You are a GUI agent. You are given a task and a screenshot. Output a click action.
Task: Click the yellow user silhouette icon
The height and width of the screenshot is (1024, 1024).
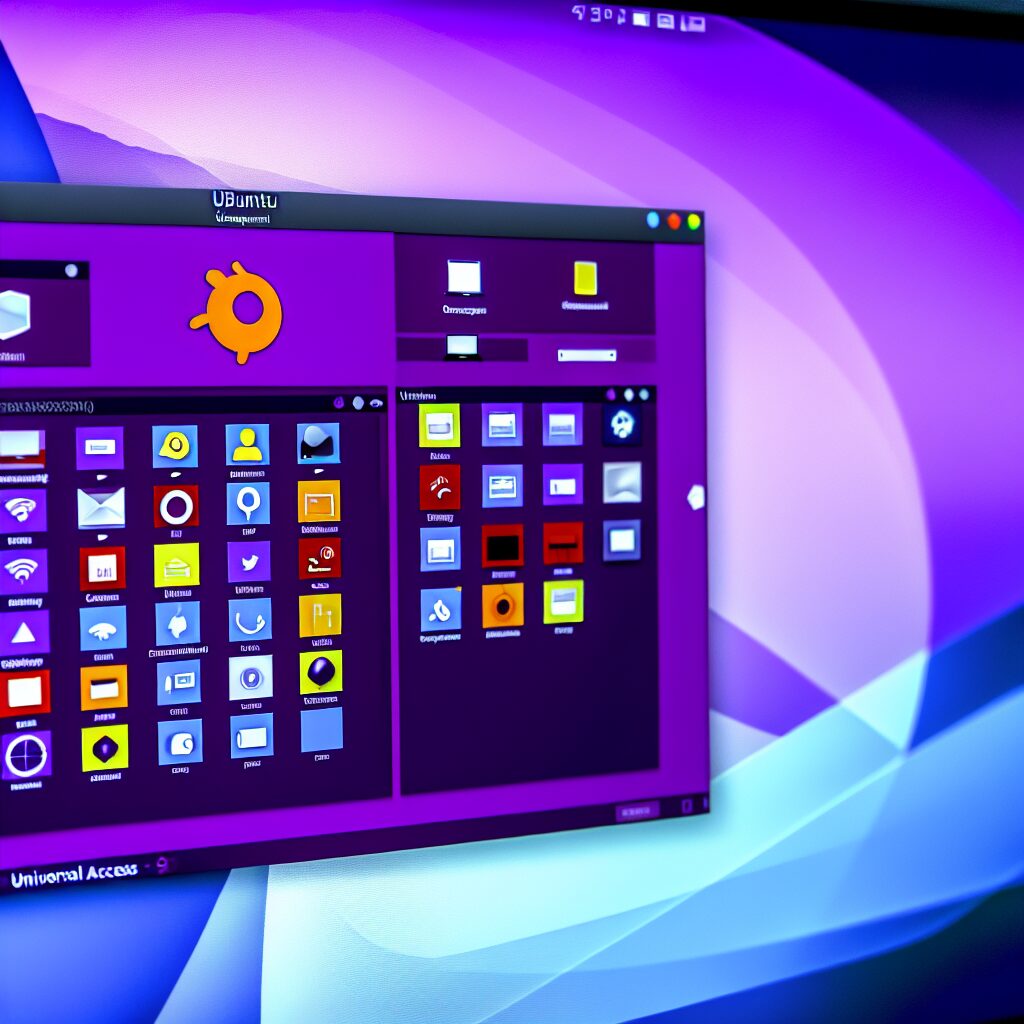(247, 445)
